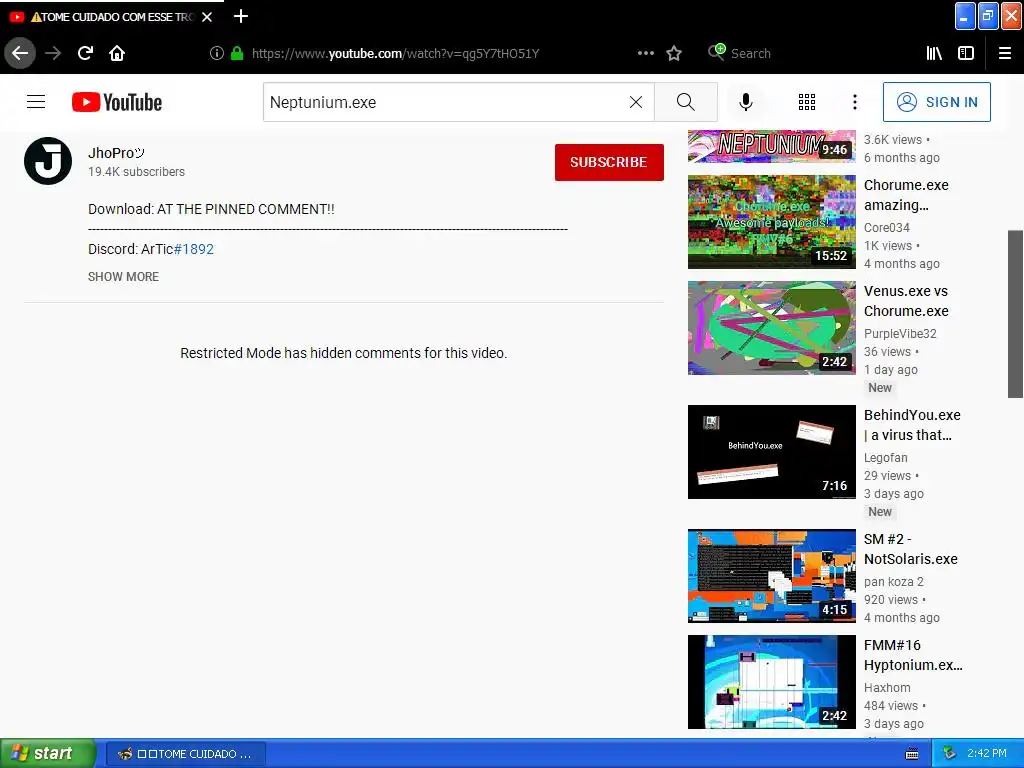Viewport: 1024px width, 768px height.
Task: Open the Firefox Library icon
Action: [934, 53]
